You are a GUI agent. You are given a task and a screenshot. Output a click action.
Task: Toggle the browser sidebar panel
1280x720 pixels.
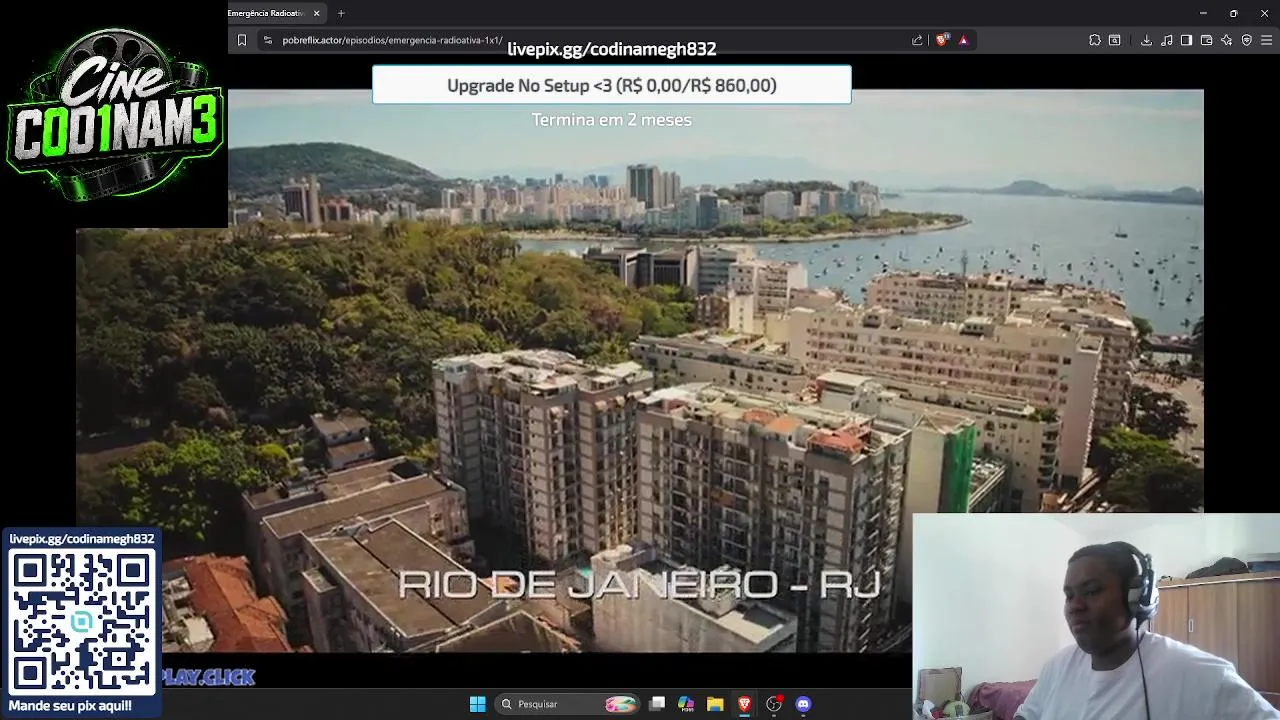[x=1186, y=40]
